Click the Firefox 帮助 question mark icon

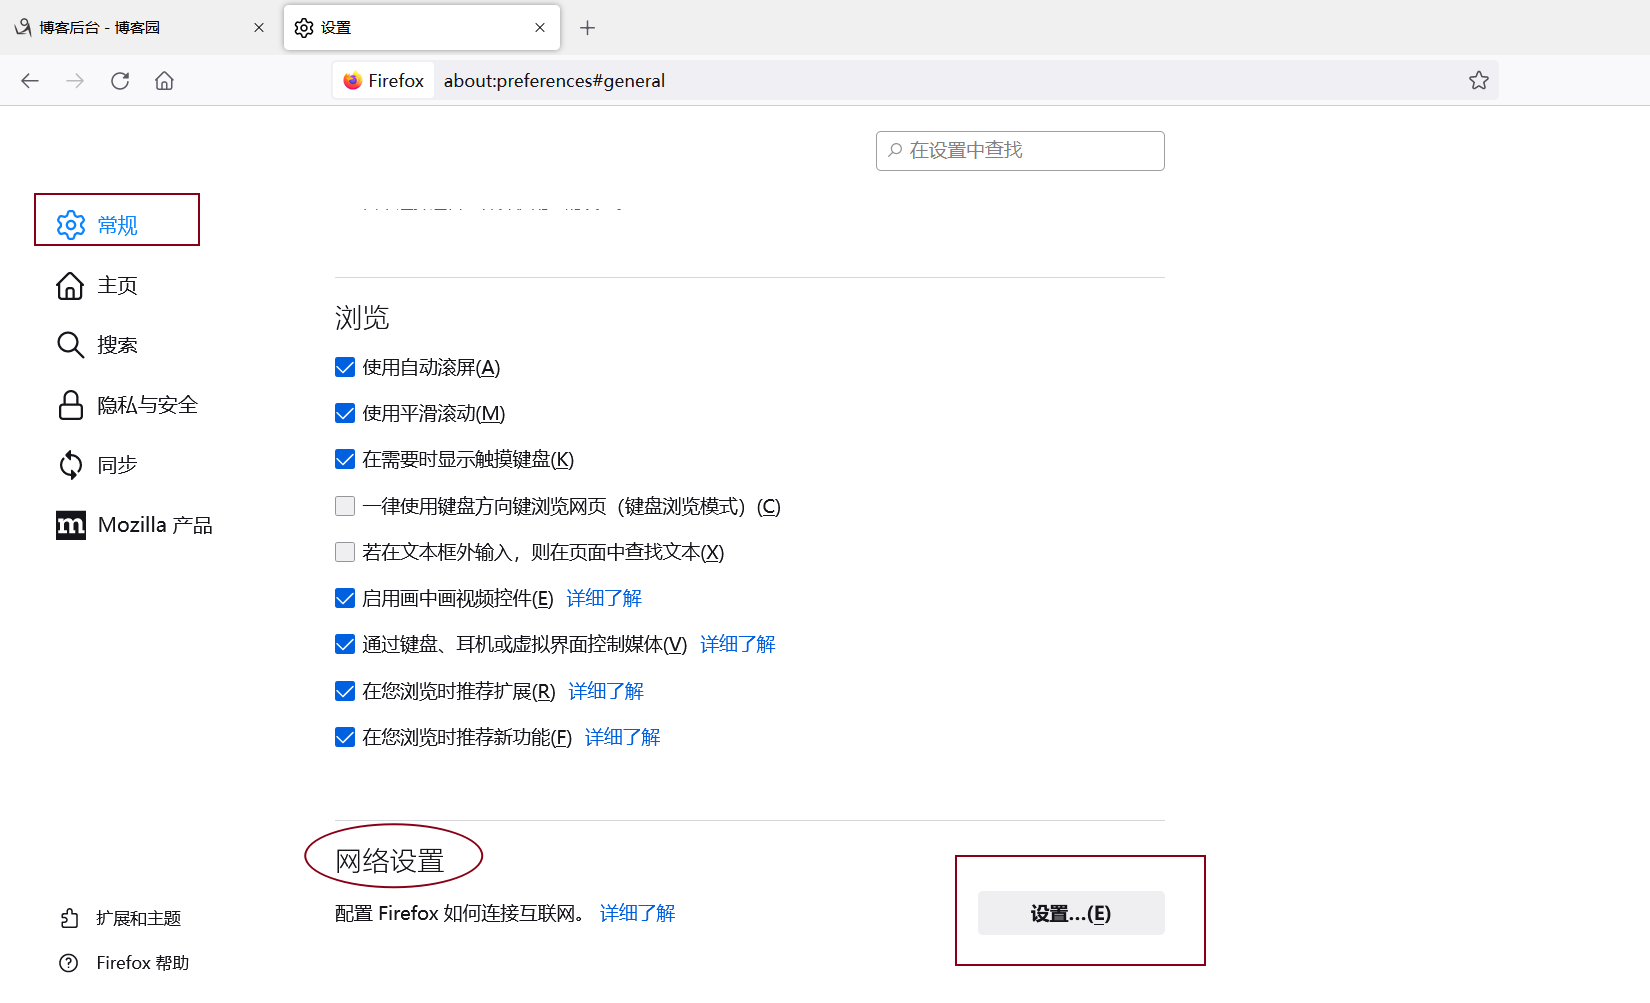coord(69,963)
